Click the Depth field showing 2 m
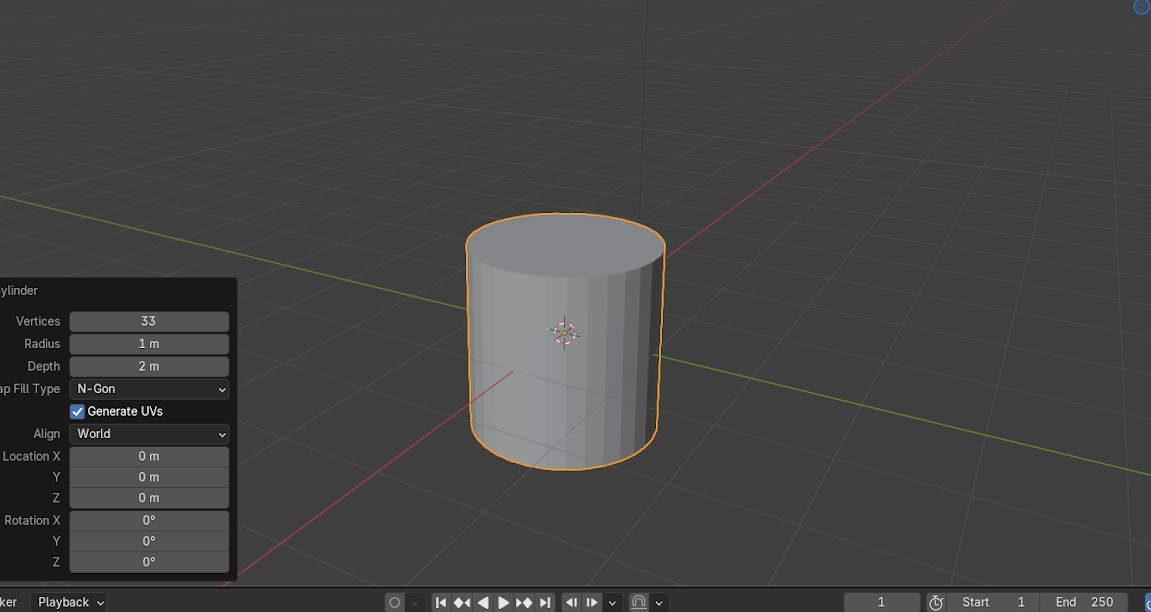This screenshot has height=612, width=1151. (x=149, y=366)
